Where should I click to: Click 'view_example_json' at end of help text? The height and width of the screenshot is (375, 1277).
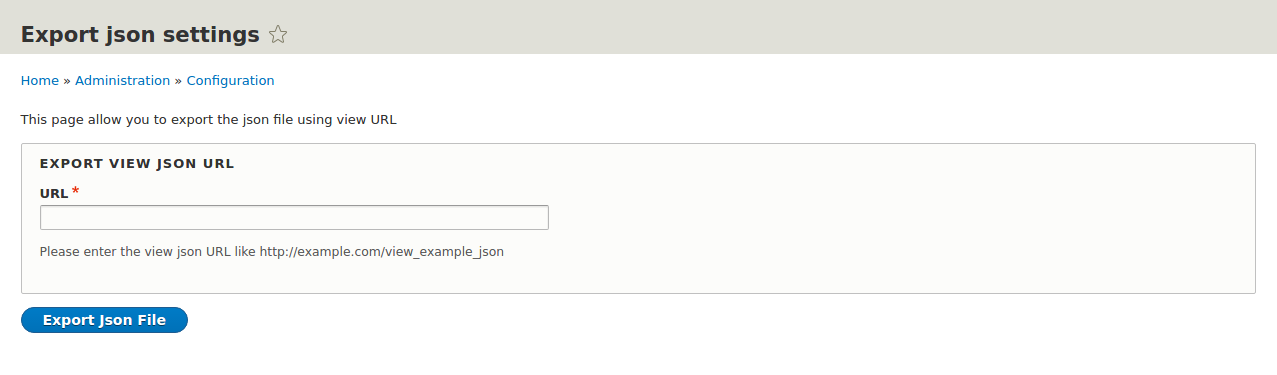pyautogui.click(x=444, y=252)
